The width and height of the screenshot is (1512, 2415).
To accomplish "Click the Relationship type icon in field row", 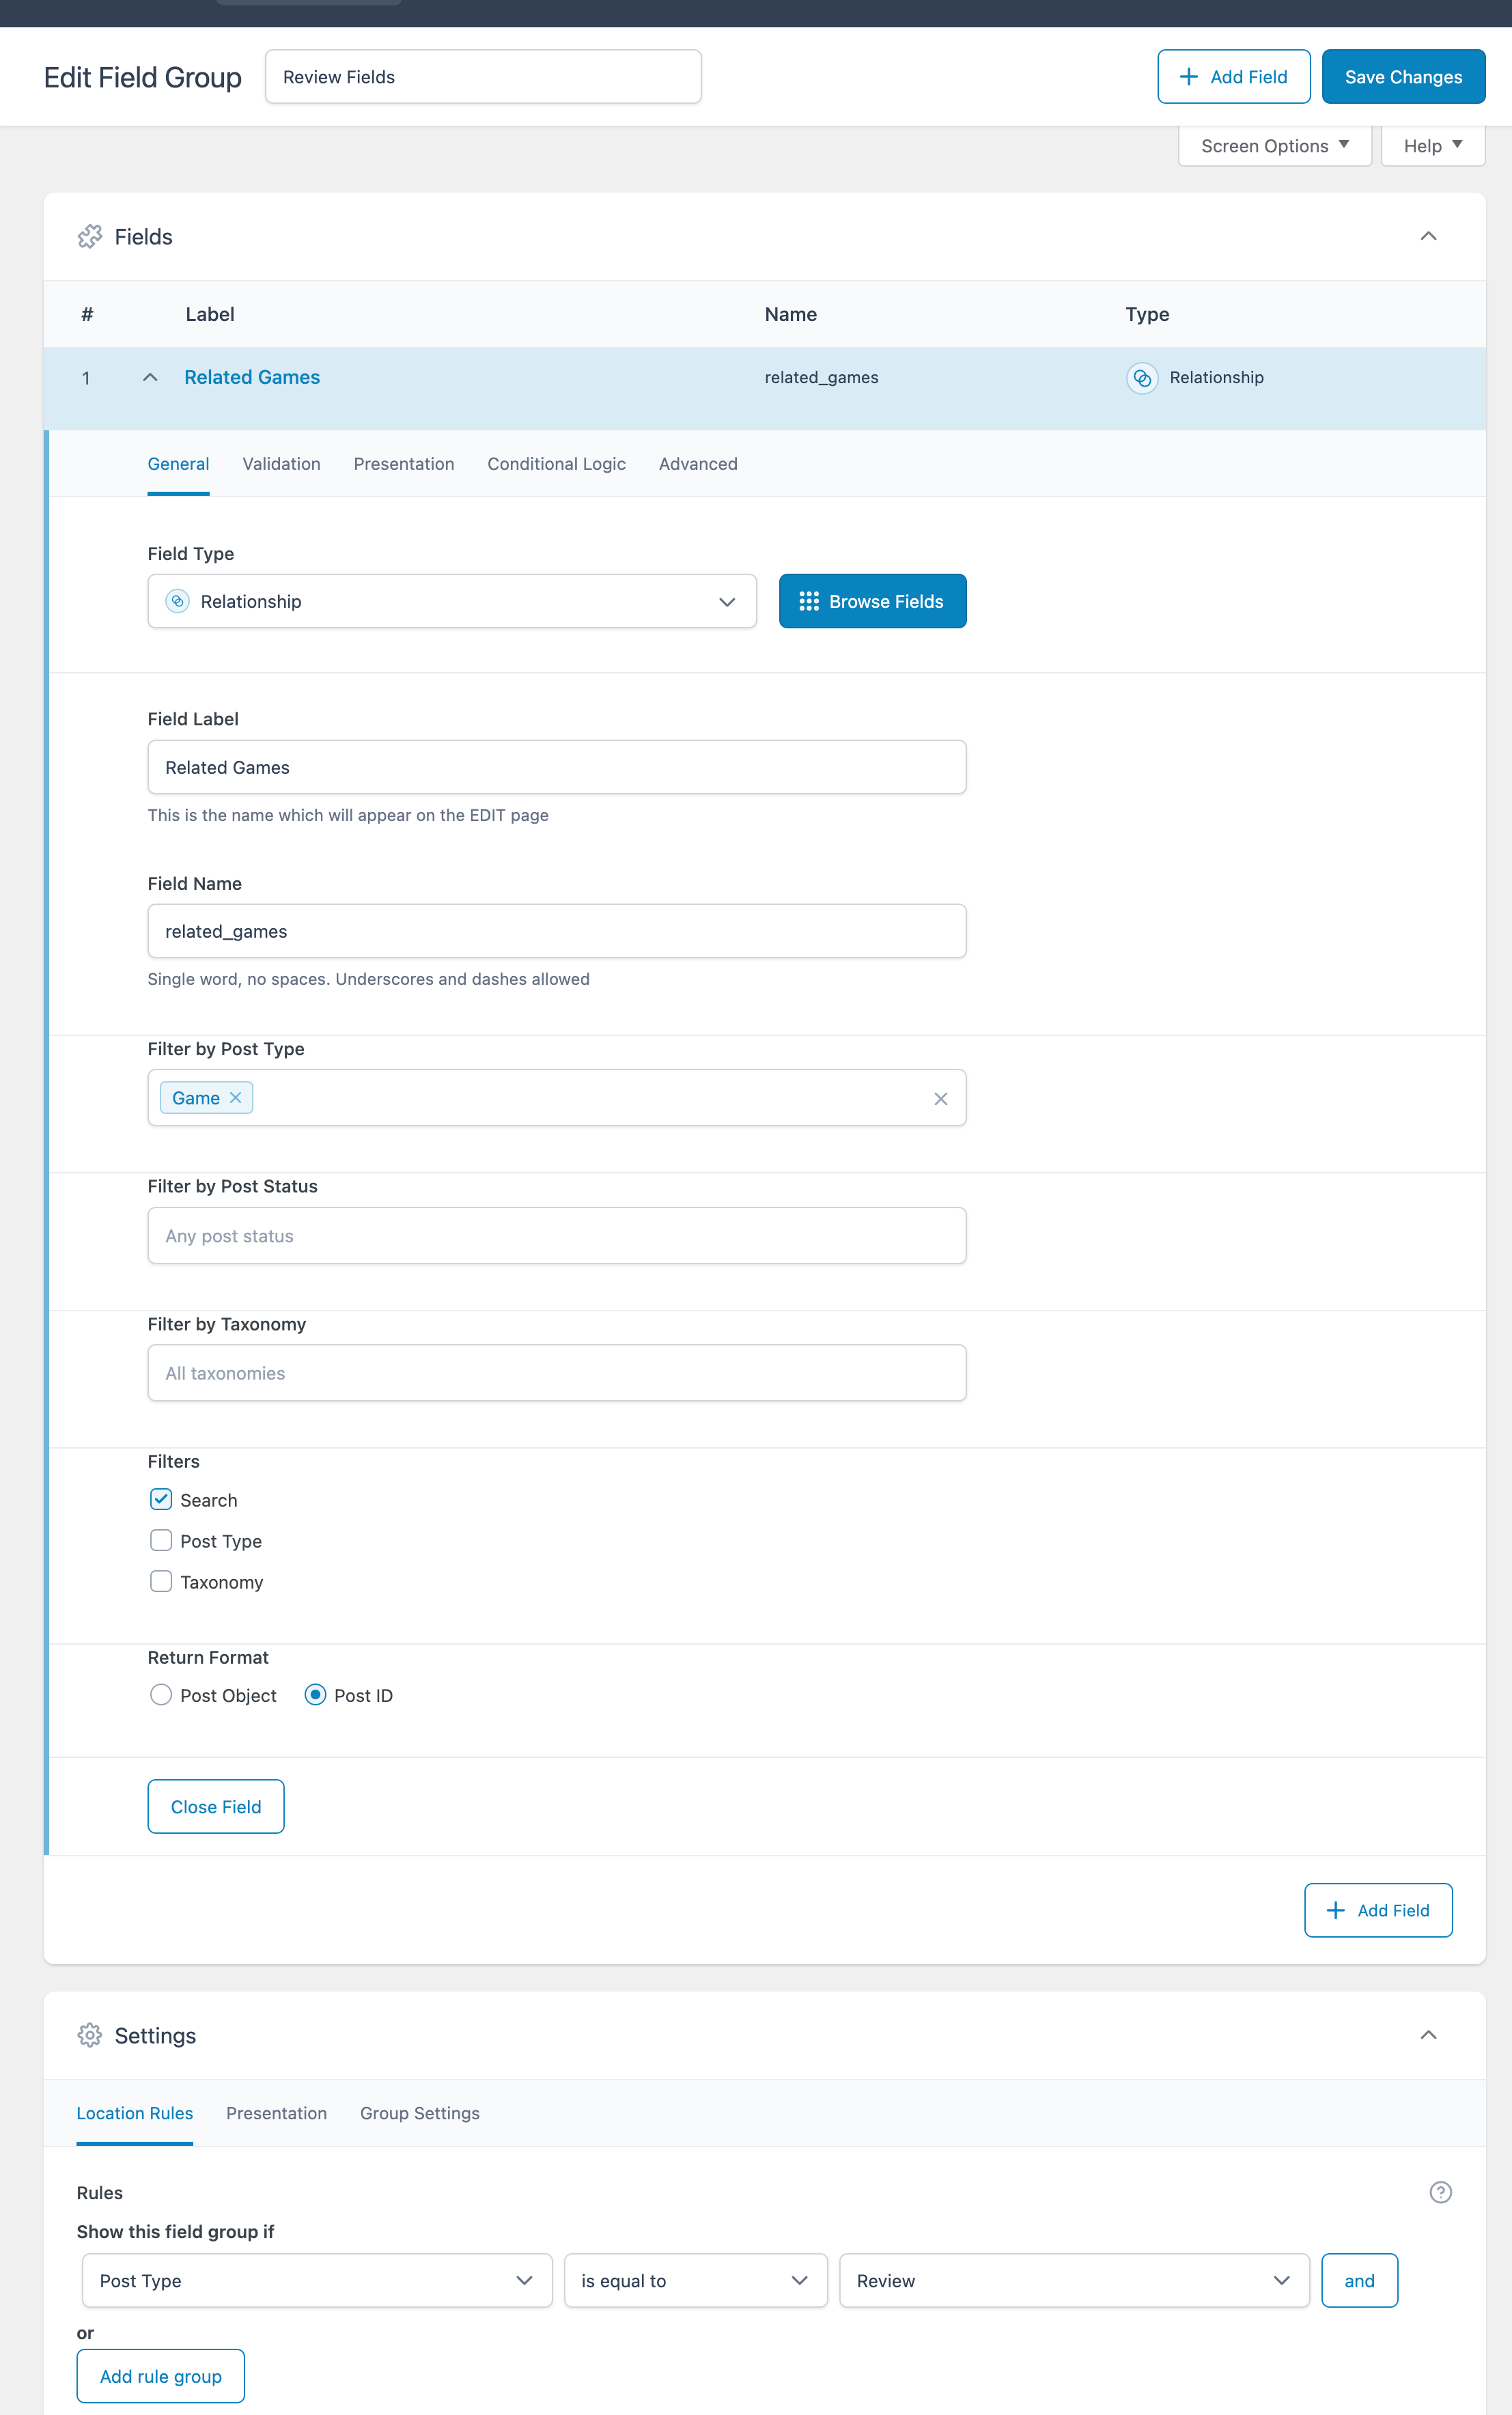I will 1142,378.
